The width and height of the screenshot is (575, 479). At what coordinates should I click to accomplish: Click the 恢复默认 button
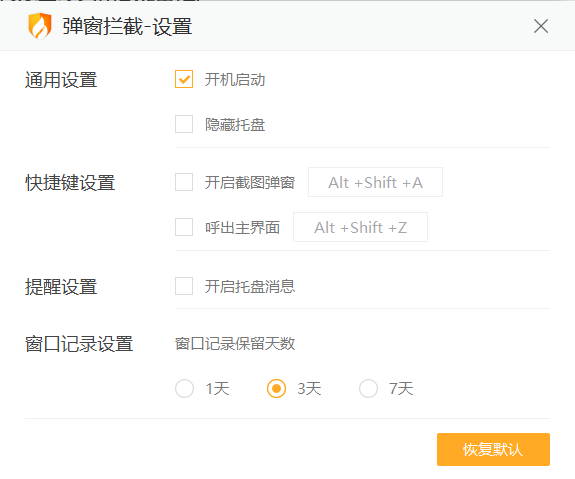(x=493, y=450)
